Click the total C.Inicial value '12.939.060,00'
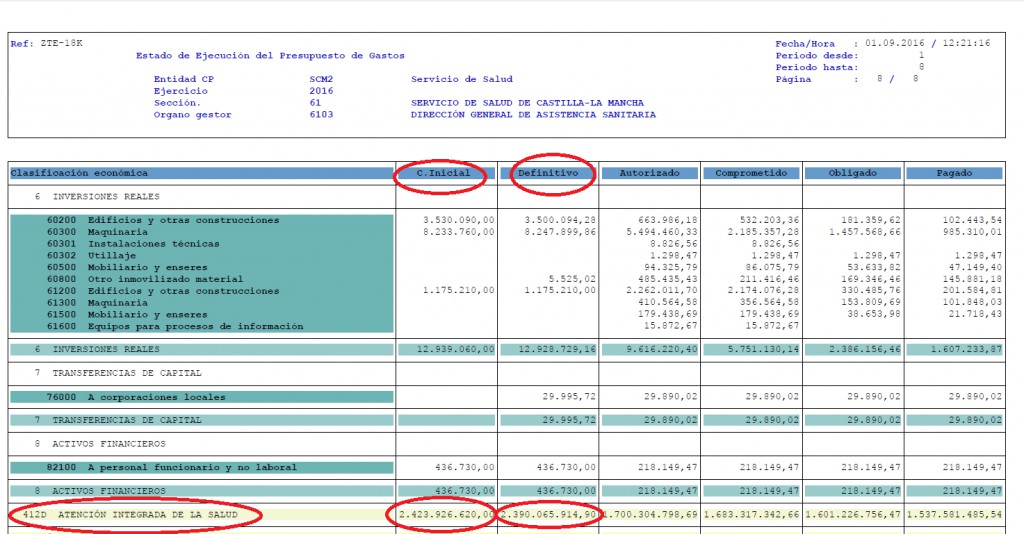Image resolution: width=1024 pixels, height=534 pixels. [x=456, y=349]
